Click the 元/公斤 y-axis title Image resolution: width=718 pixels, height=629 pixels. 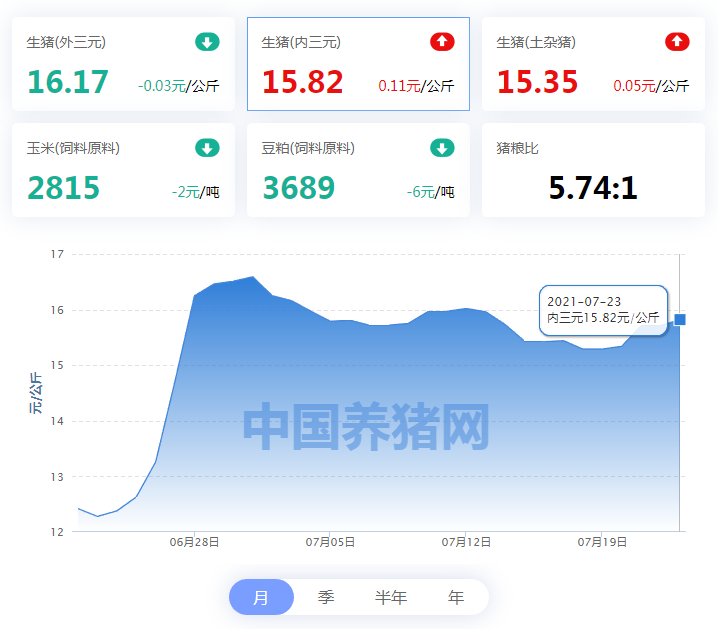36,393
